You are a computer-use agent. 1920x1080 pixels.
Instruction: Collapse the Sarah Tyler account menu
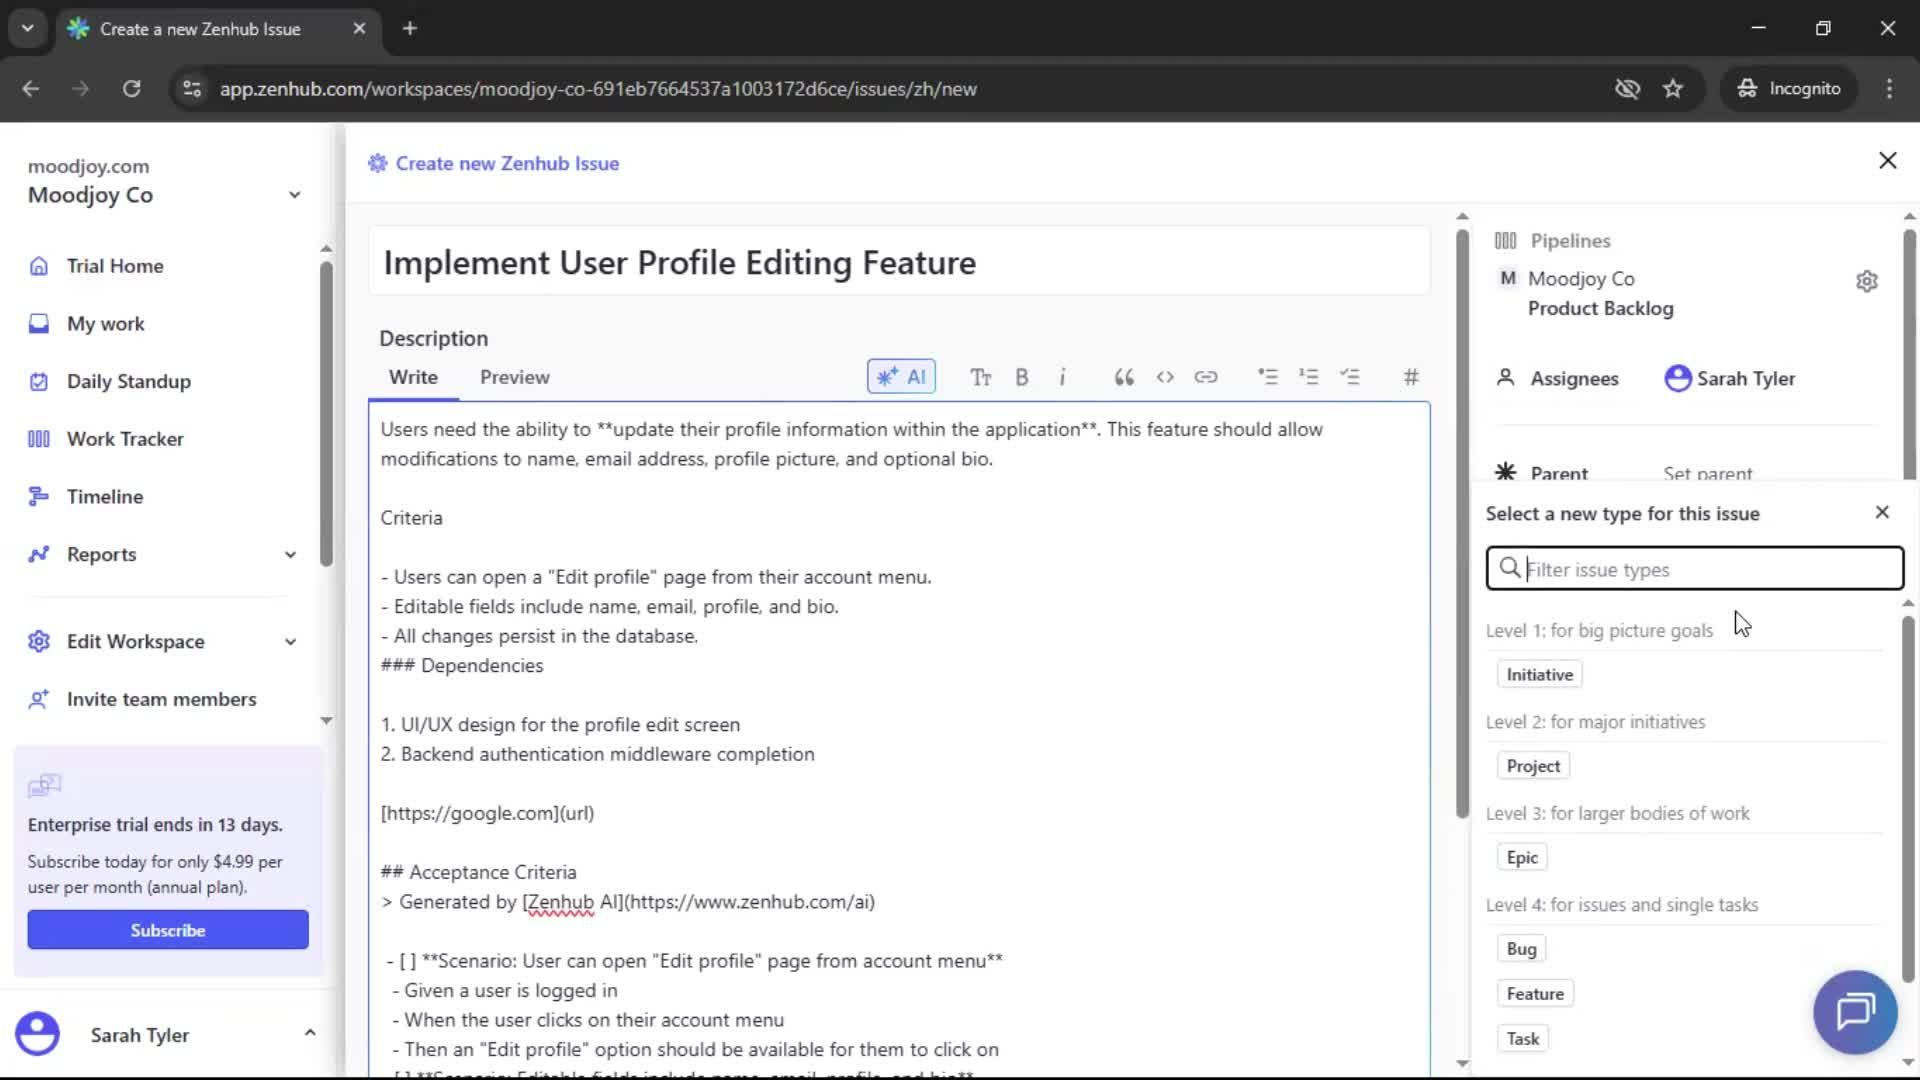pyautogui.click(x=310, y=1032)
